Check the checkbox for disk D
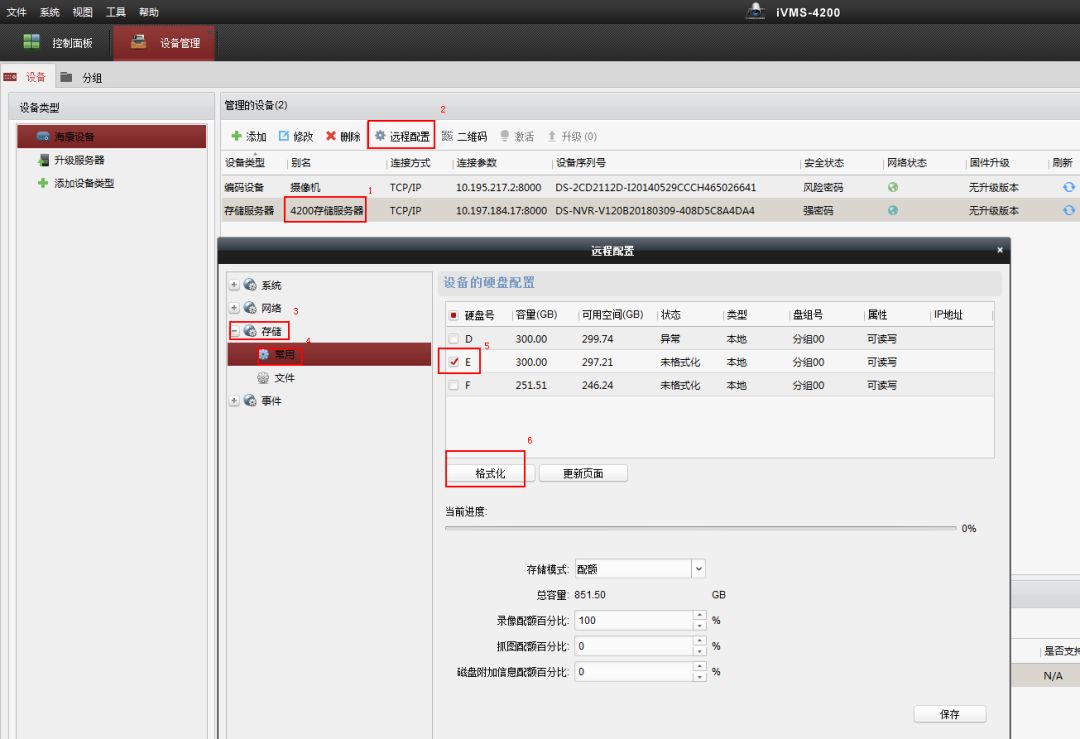The height and width of the screenshot is (739, 1080). (455, 339)
